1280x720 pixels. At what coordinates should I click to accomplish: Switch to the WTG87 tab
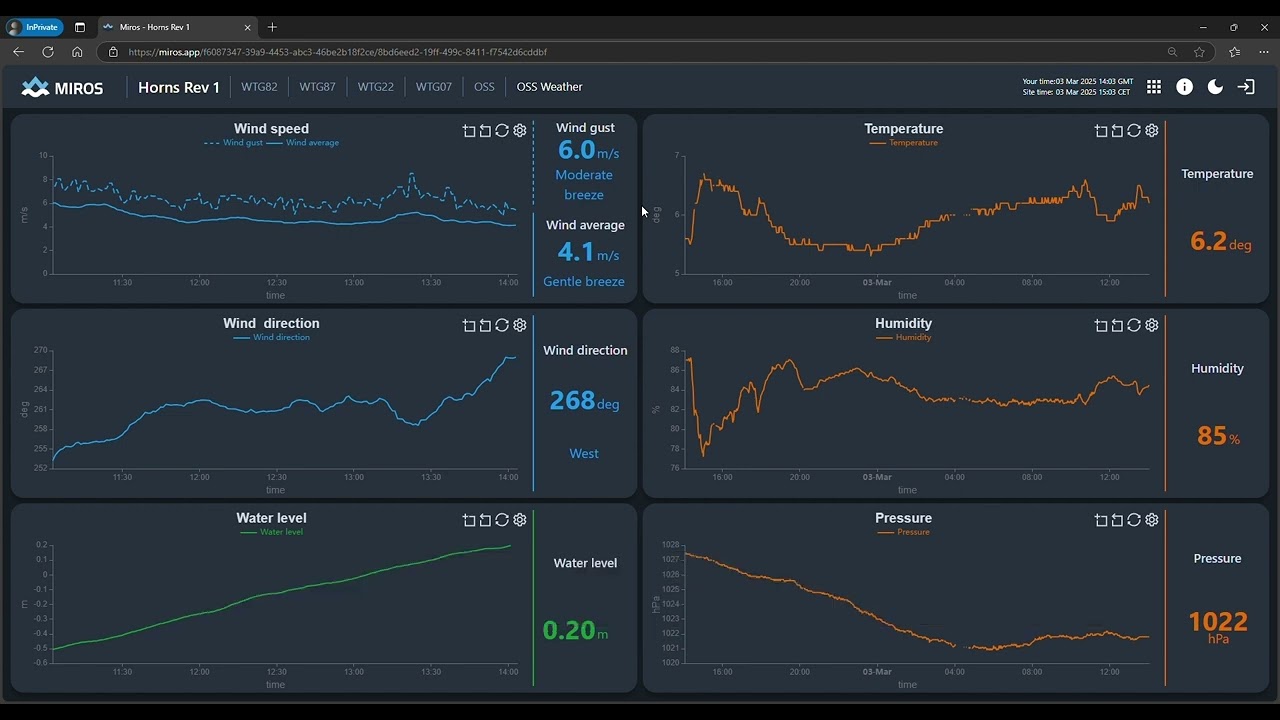point(318,87)
